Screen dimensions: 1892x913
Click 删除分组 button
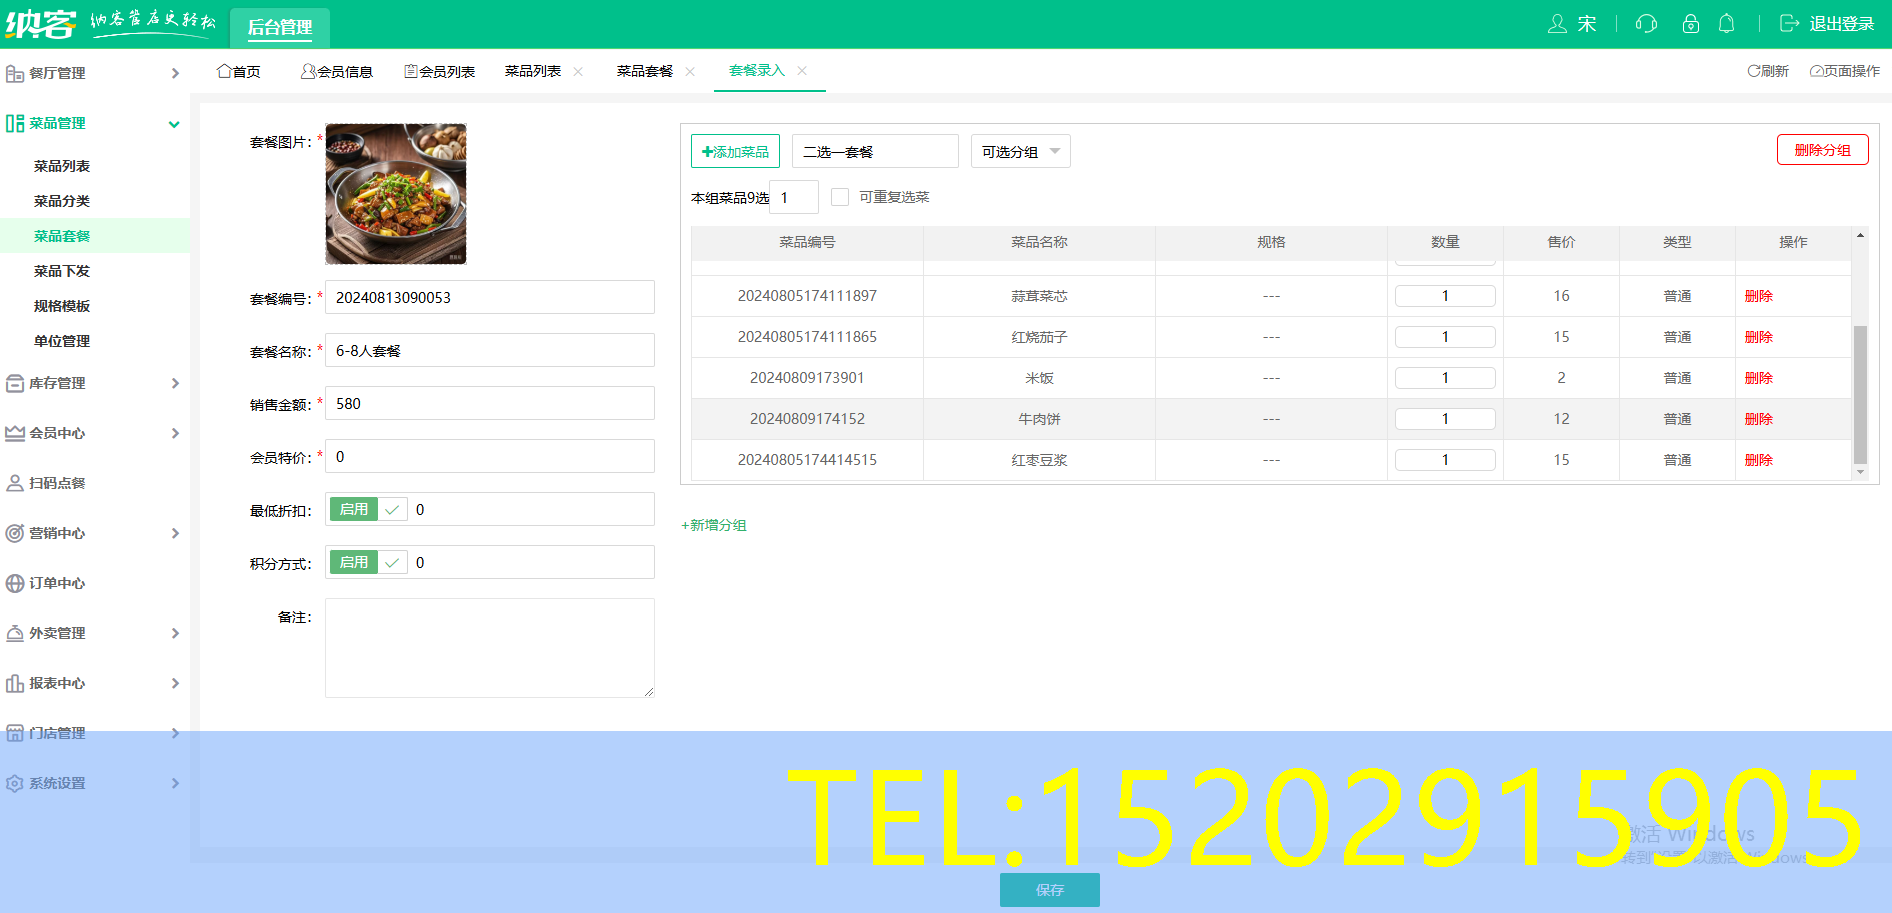pyautogui.click(x=1822, y=150)
